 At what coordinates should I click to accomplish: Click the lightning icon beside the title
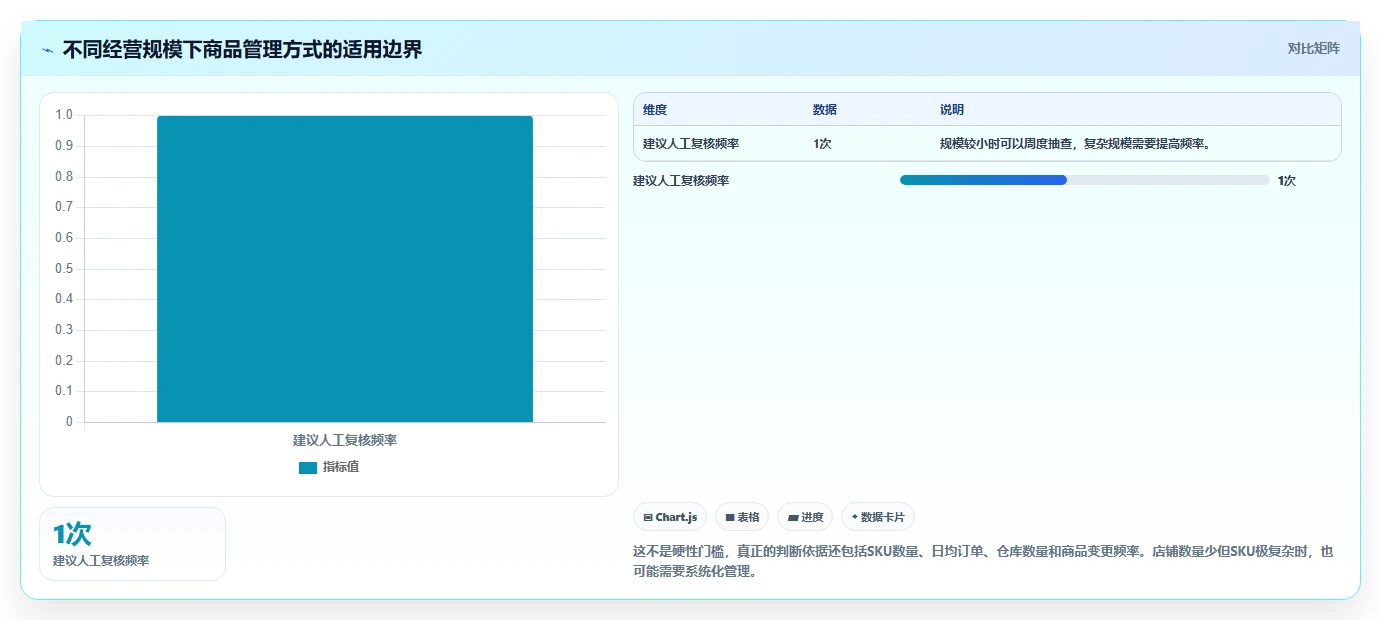pyautogui.click(x=48, y=49)
